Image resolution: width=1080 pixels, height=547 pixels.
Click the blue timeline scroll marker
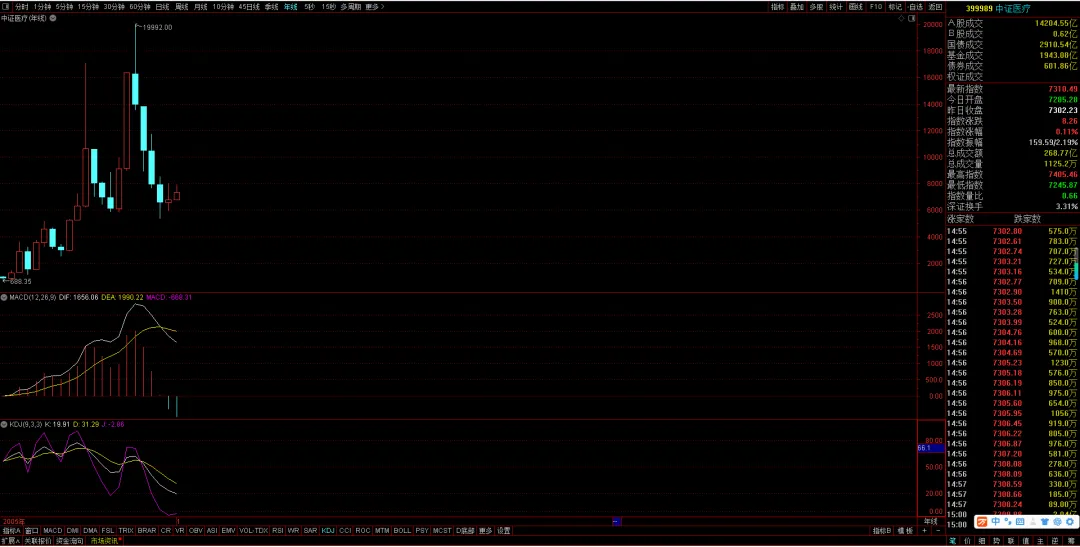[x=616, y=522]
